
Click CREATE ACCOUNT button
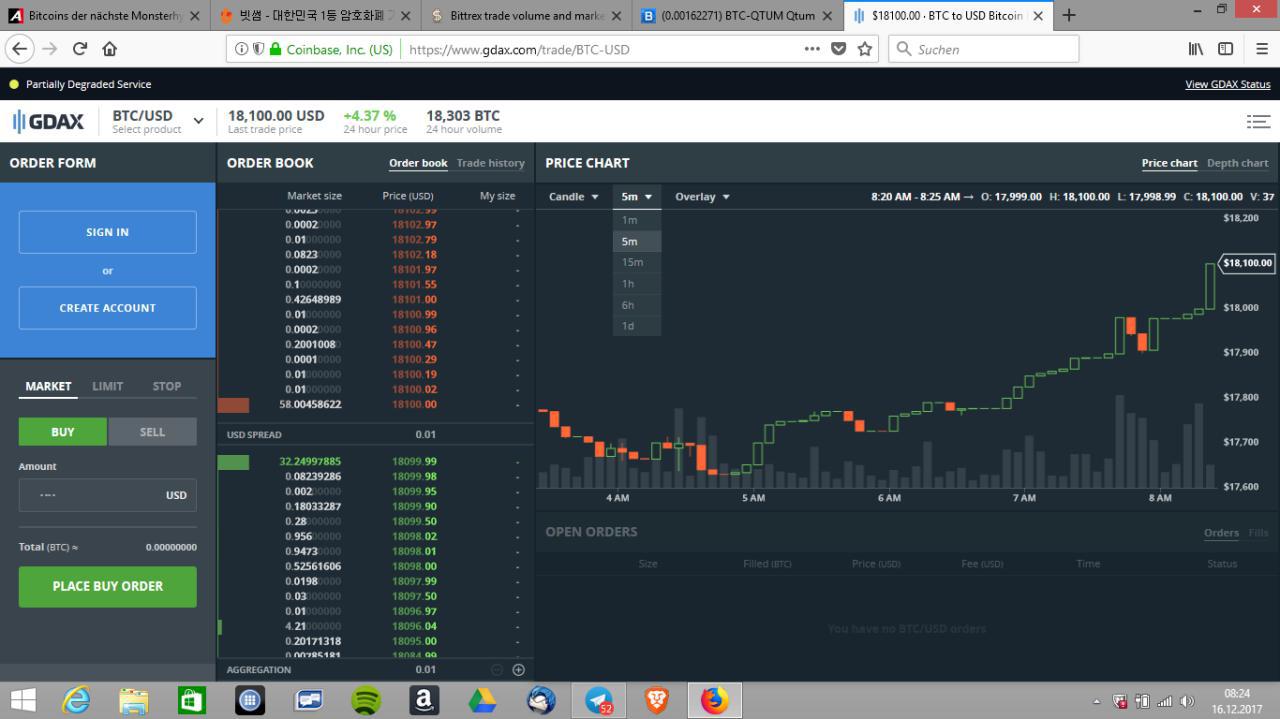point(107,308)
